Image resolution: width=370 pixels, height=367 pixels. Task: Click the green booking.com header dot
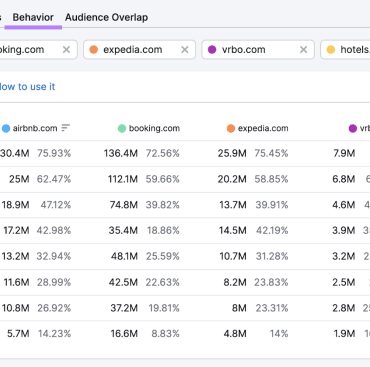click(122, 128)
